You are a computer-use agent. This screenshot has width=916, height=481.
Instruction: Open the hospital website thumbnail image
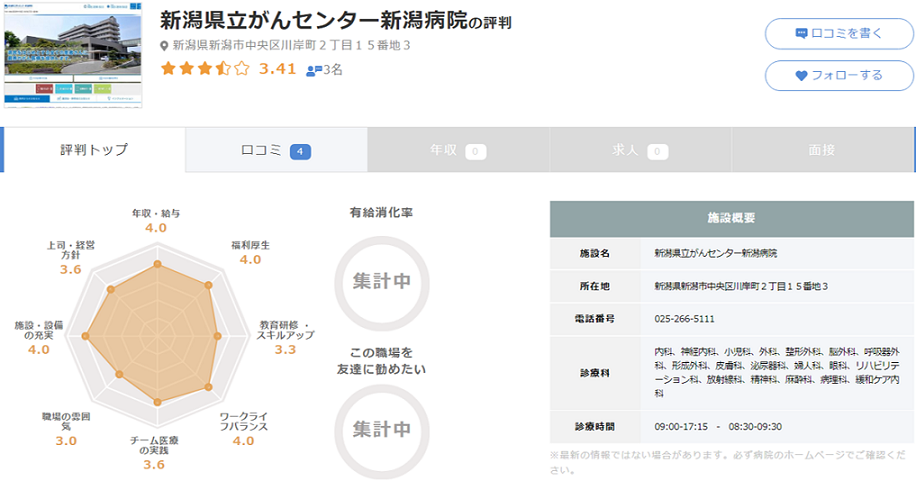(x=73, y=55)
